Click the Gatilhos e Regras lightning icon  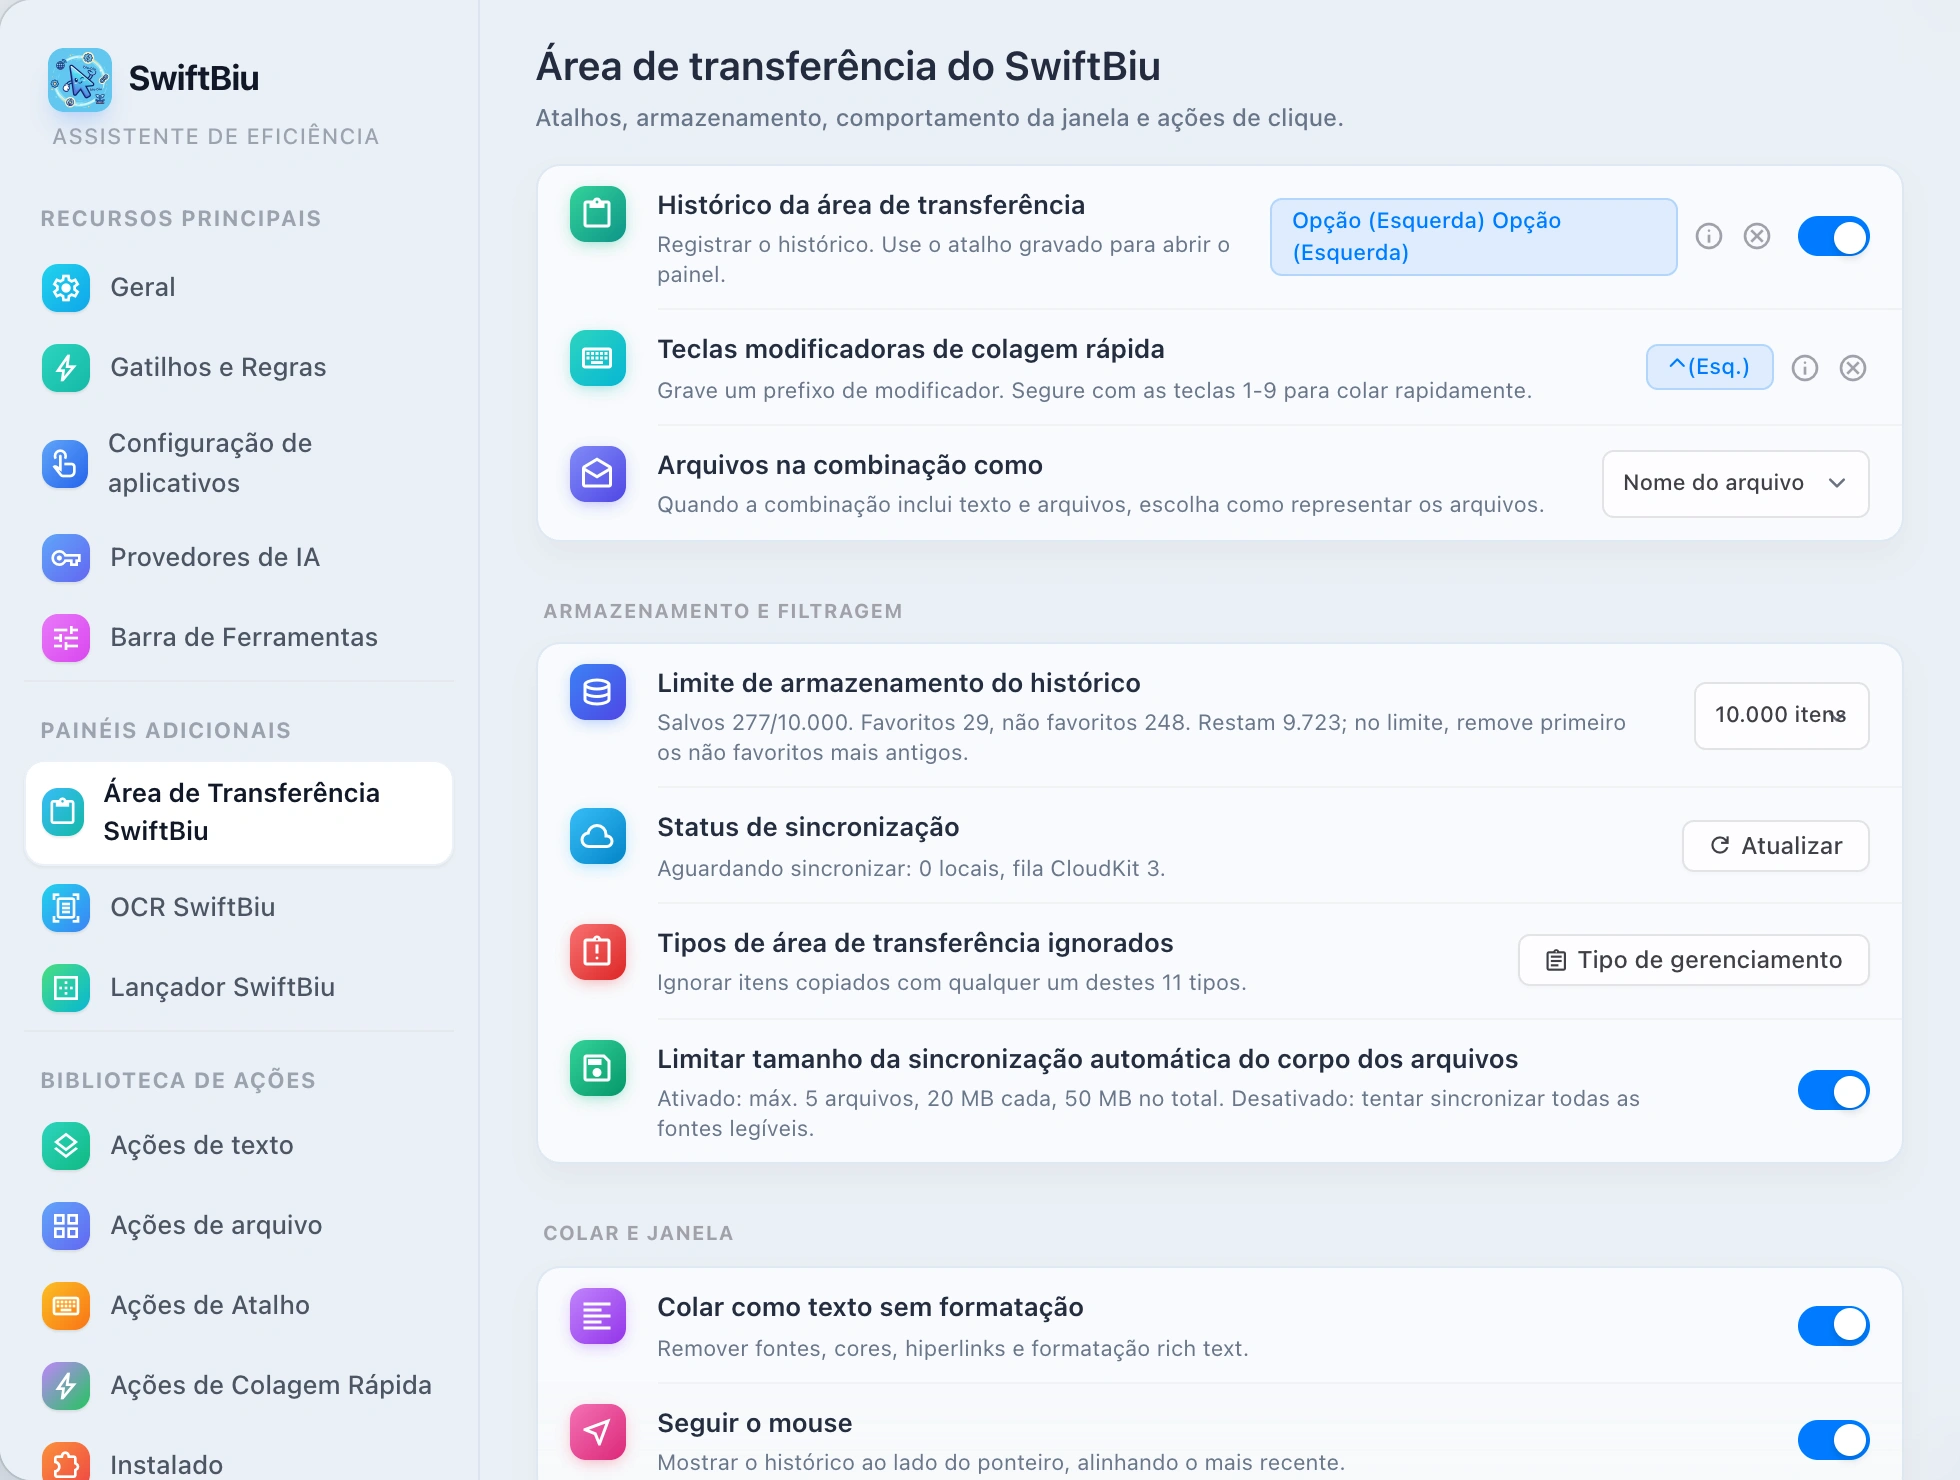coord(66,368)
